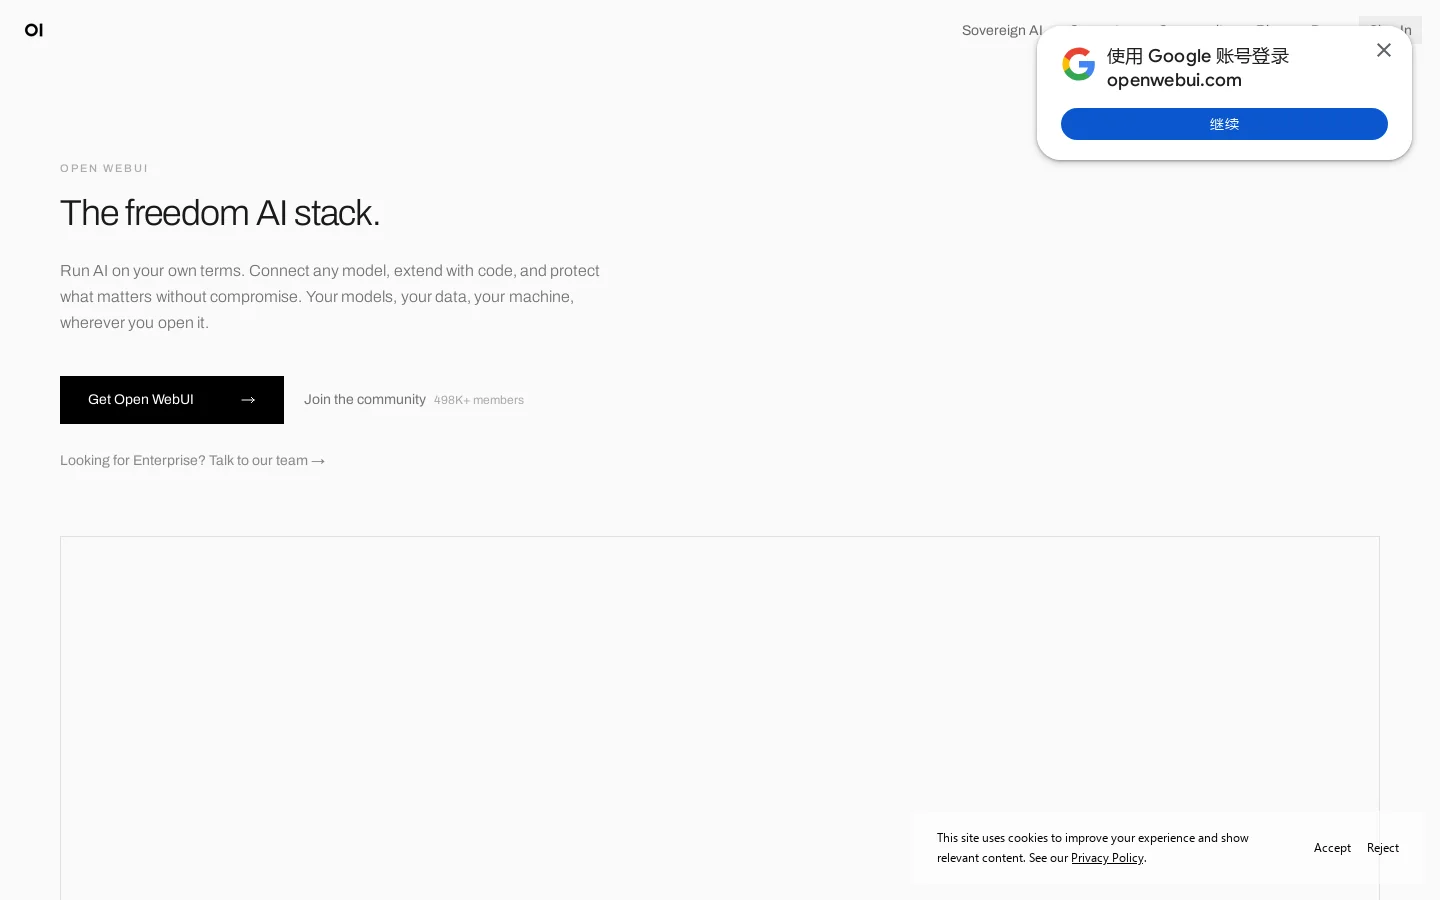The width and height of the screenshot is (1440, 900).
Task: Click the 498K+ members count text
Action: pos(479,400)
